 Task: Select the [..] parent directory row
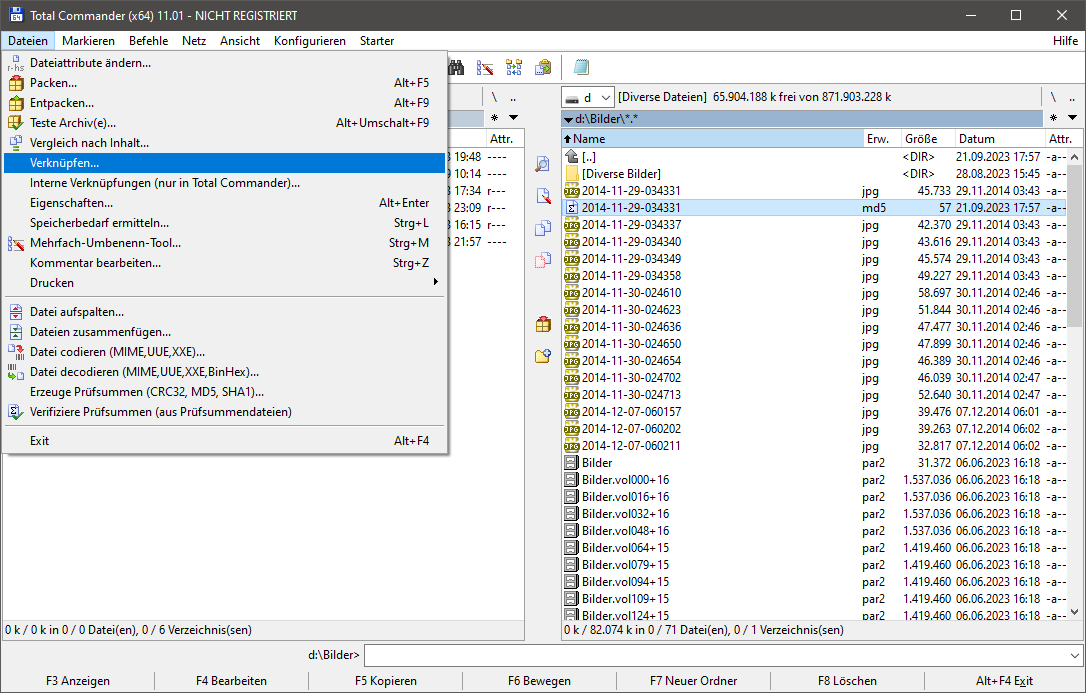(x=815, y=157)
